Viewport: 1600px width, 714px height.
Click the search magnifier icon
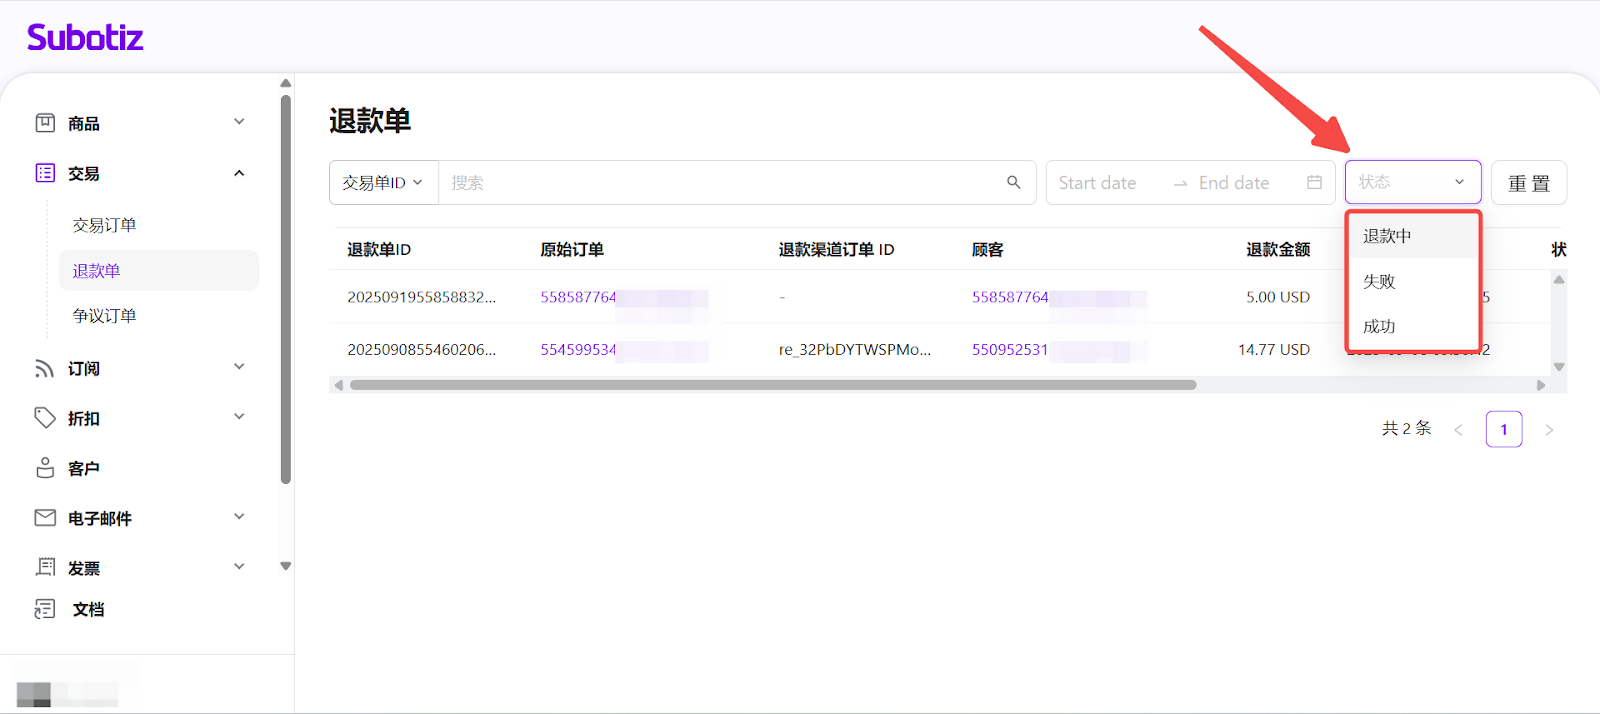click(1013, 182)
